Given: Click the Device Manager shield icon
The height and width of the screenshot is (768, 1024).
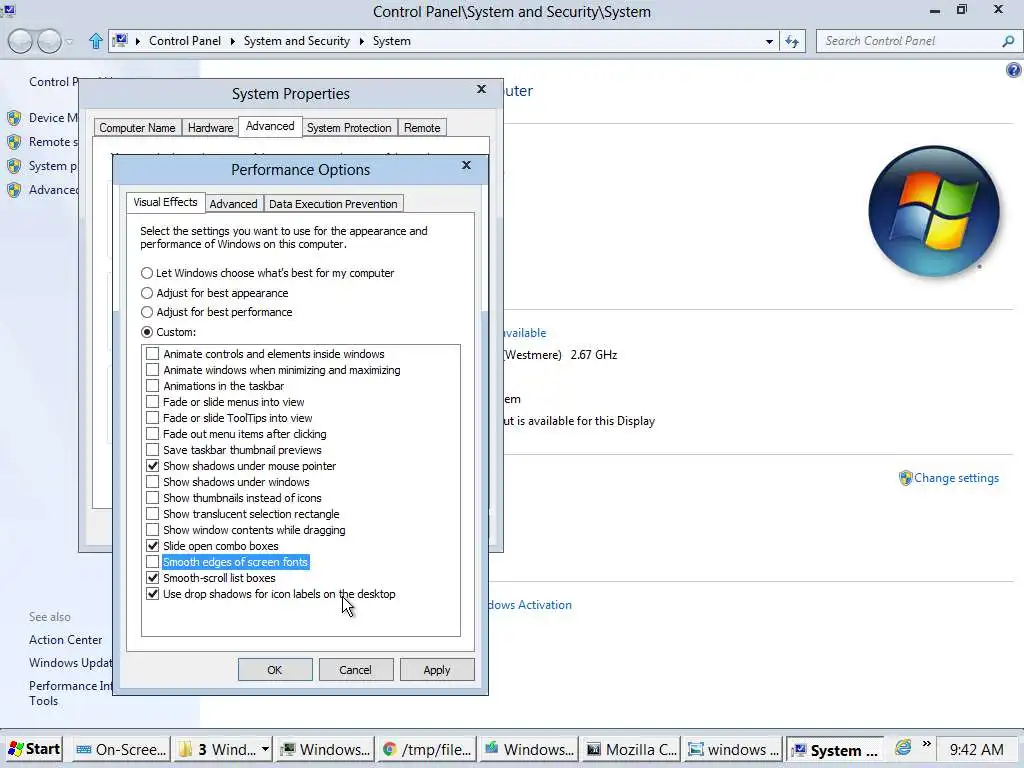Looking at the screenshot, I should click(x=14, y=118).
